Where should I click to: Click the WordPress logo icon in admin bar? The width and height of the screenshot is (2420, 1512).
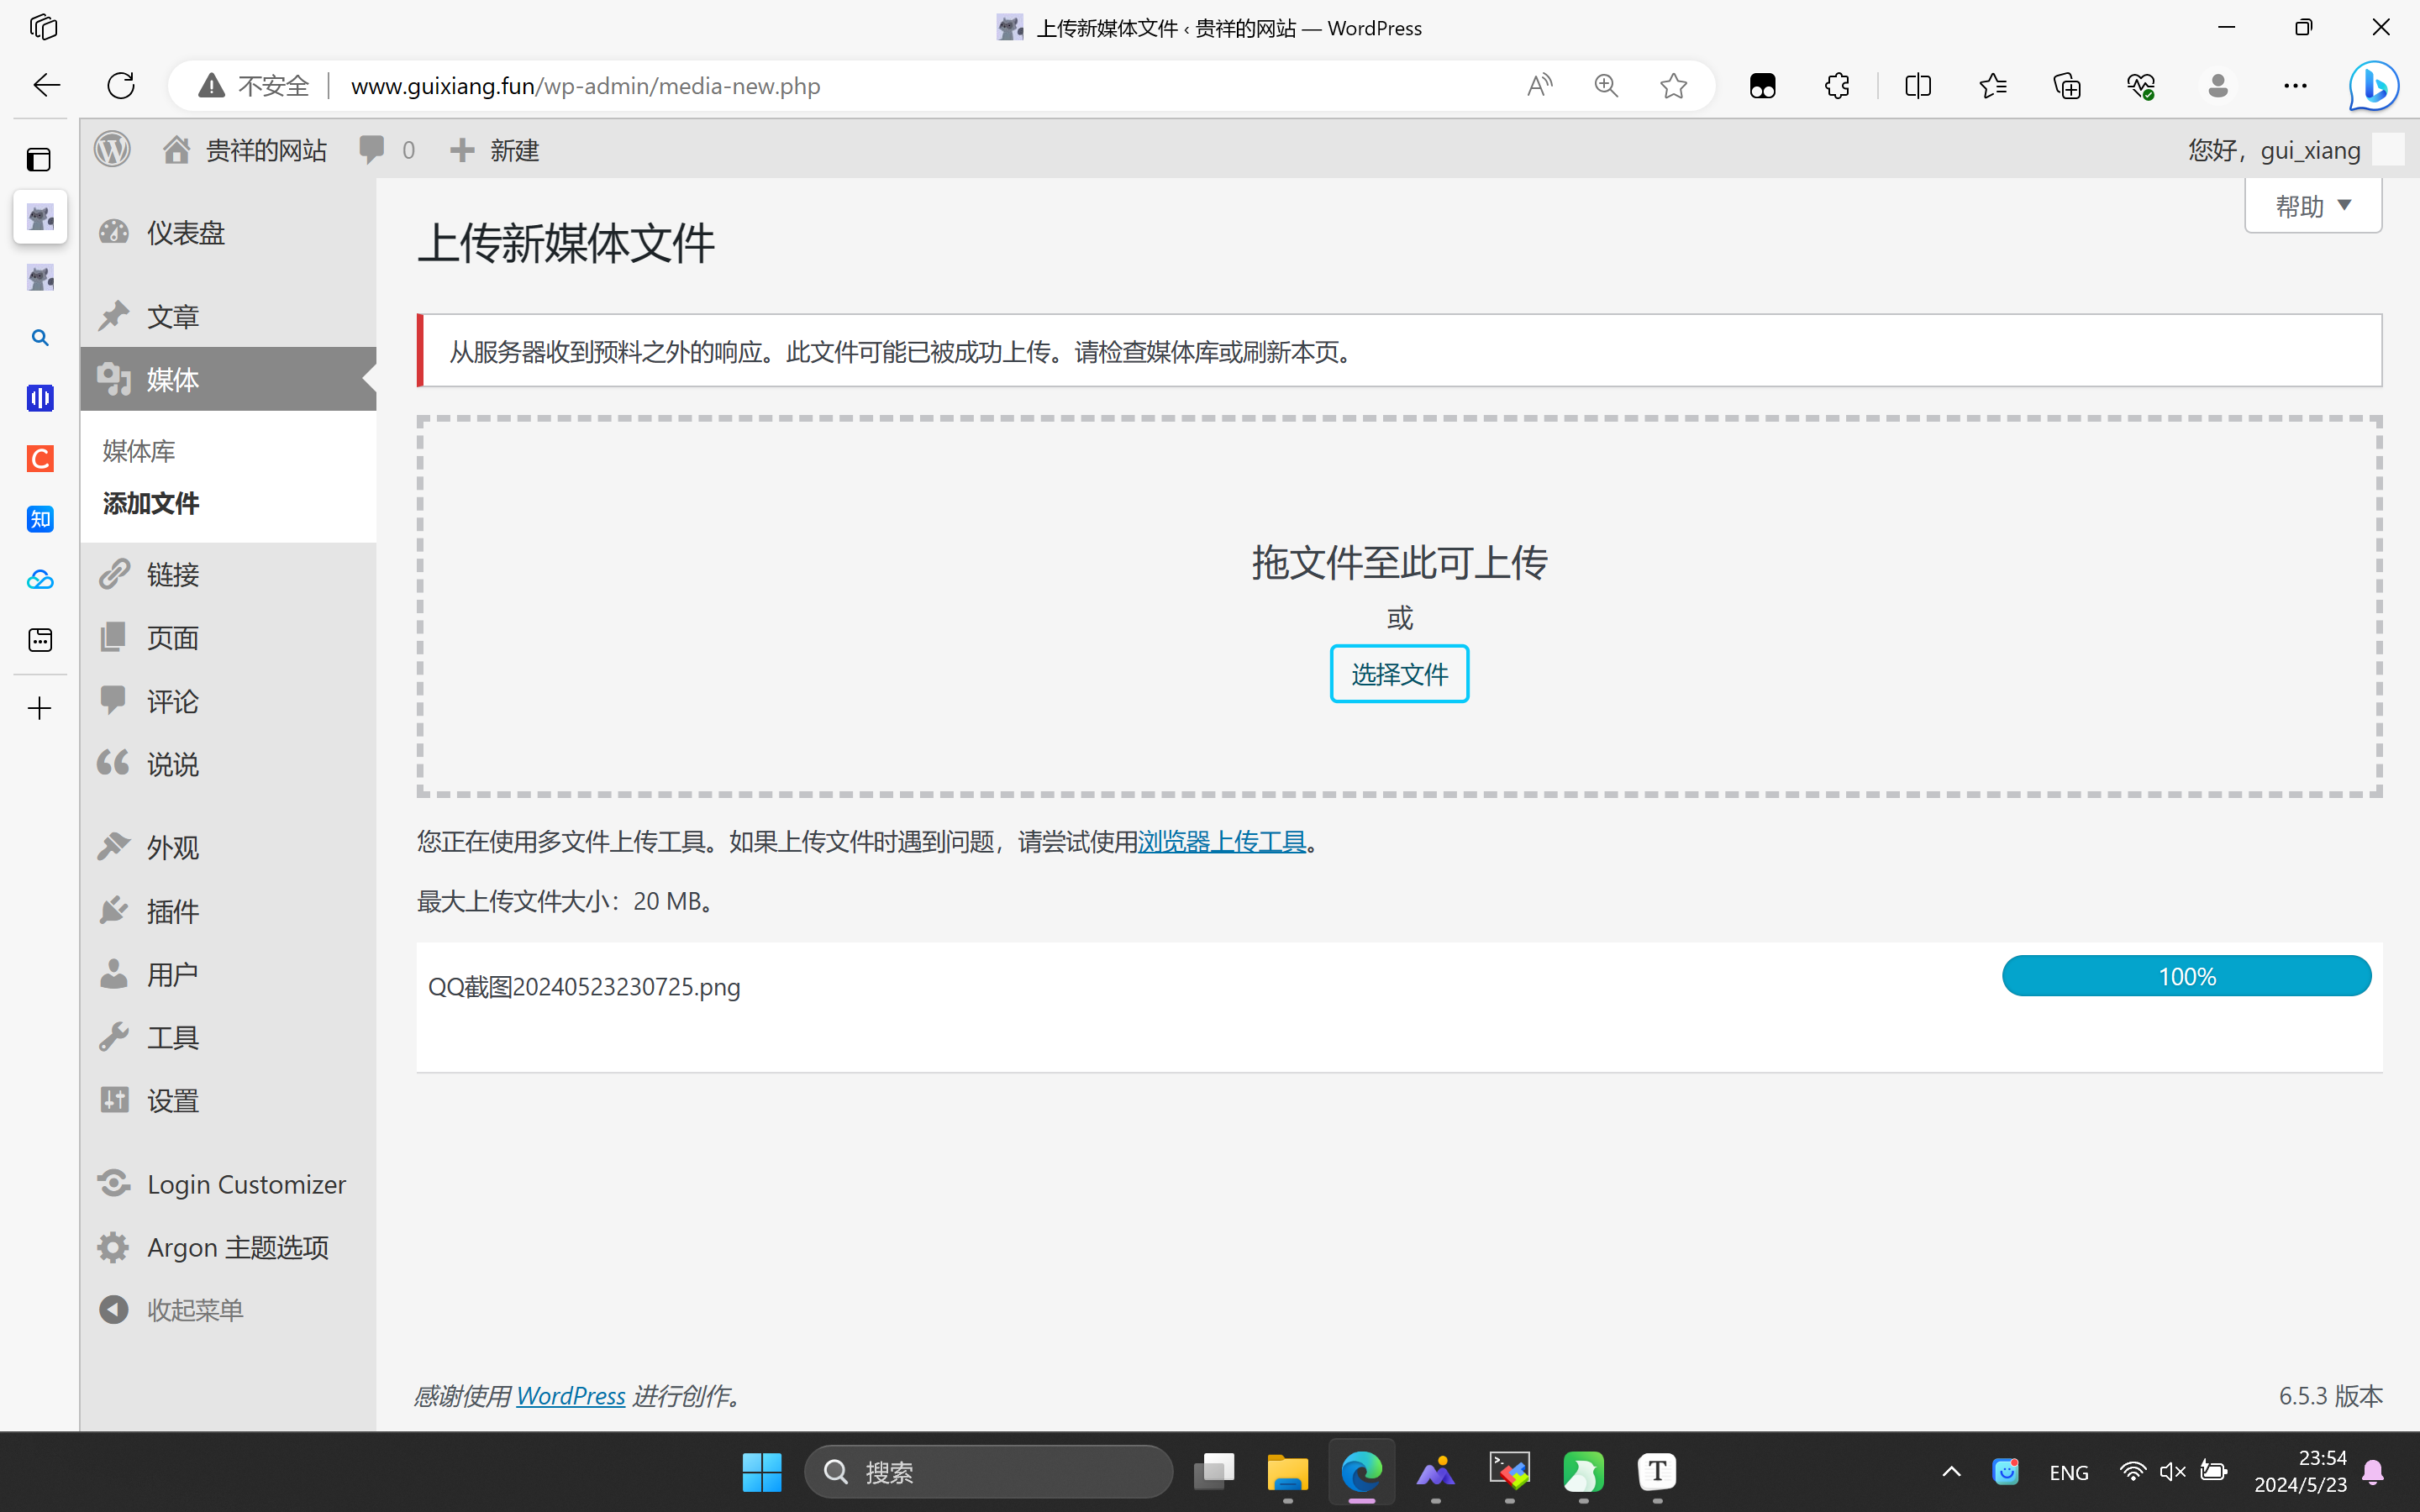(112, 150)
